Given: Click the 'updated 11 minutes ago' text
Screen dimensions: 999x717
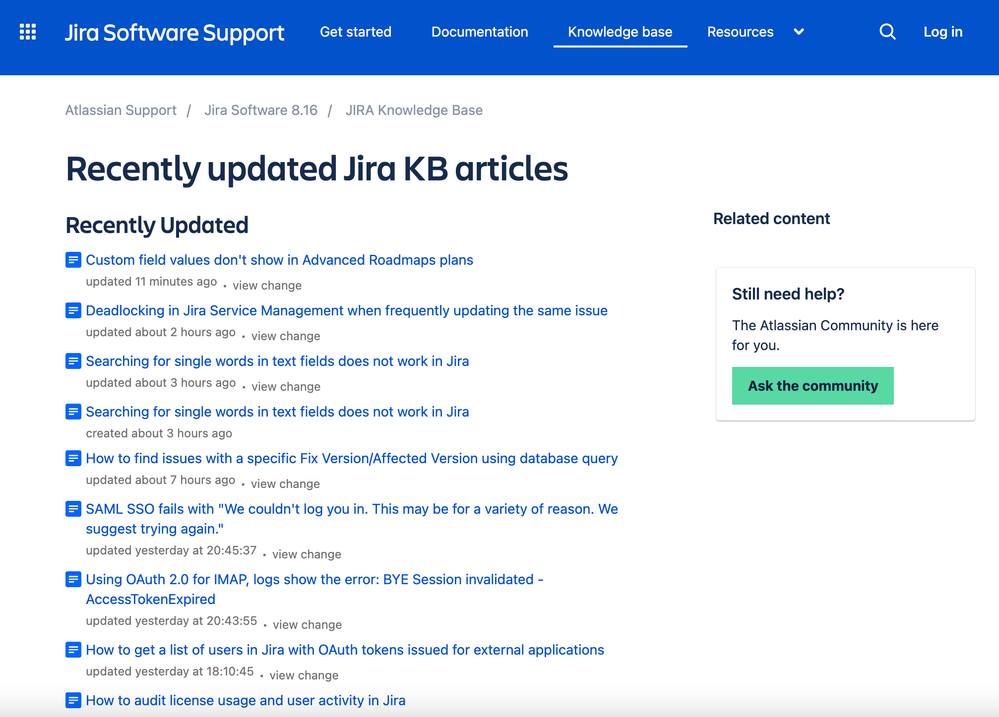Looking at the screenshot, I should point(151,282).
